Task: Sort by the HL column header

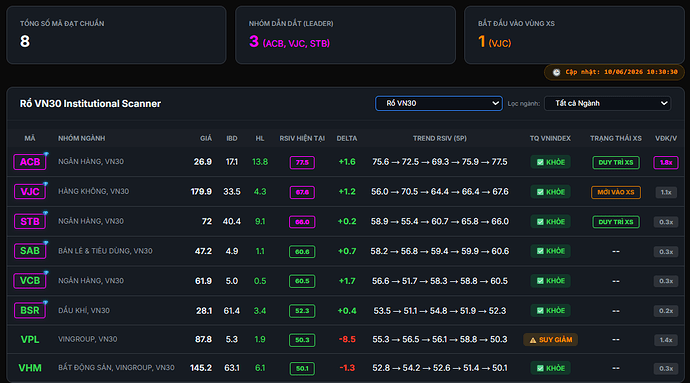Action: [x=260, y=138]
